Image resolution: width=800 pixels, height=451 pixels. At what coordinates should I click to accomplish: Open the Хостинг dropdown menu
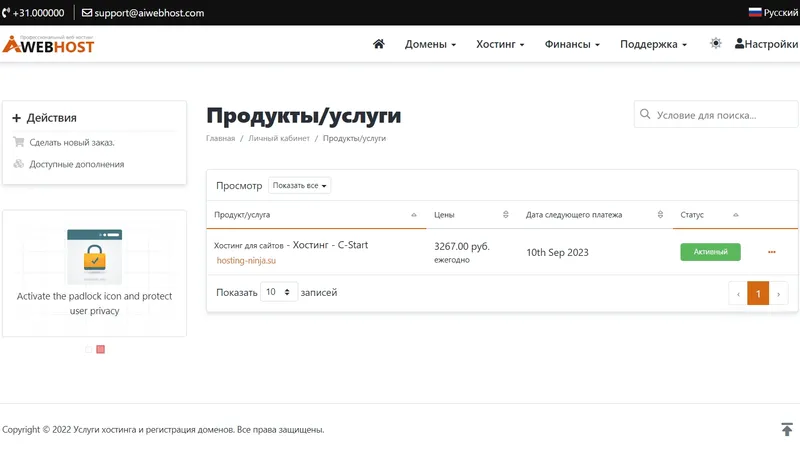(500, 44)
